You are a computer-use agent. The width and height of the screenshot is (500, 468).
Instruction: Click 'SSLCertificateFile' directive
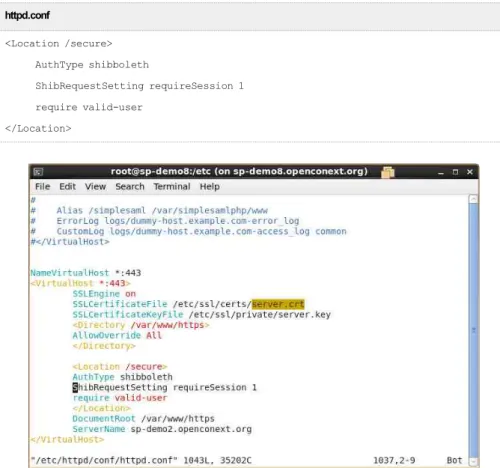click(120, 304)
